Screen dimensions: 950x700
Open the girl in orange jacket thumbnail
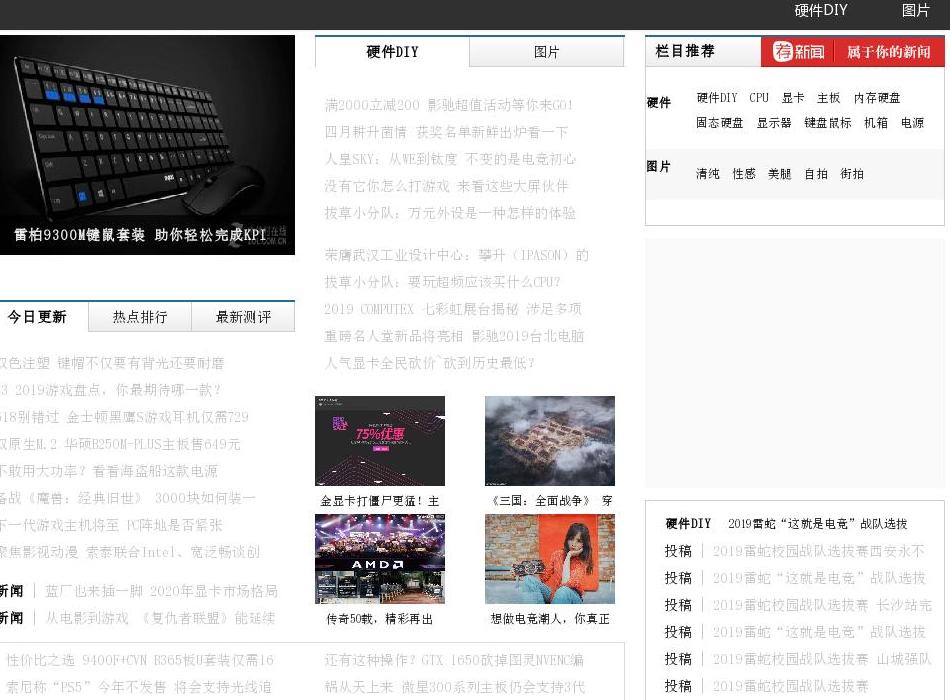click(x=550, y=559)
